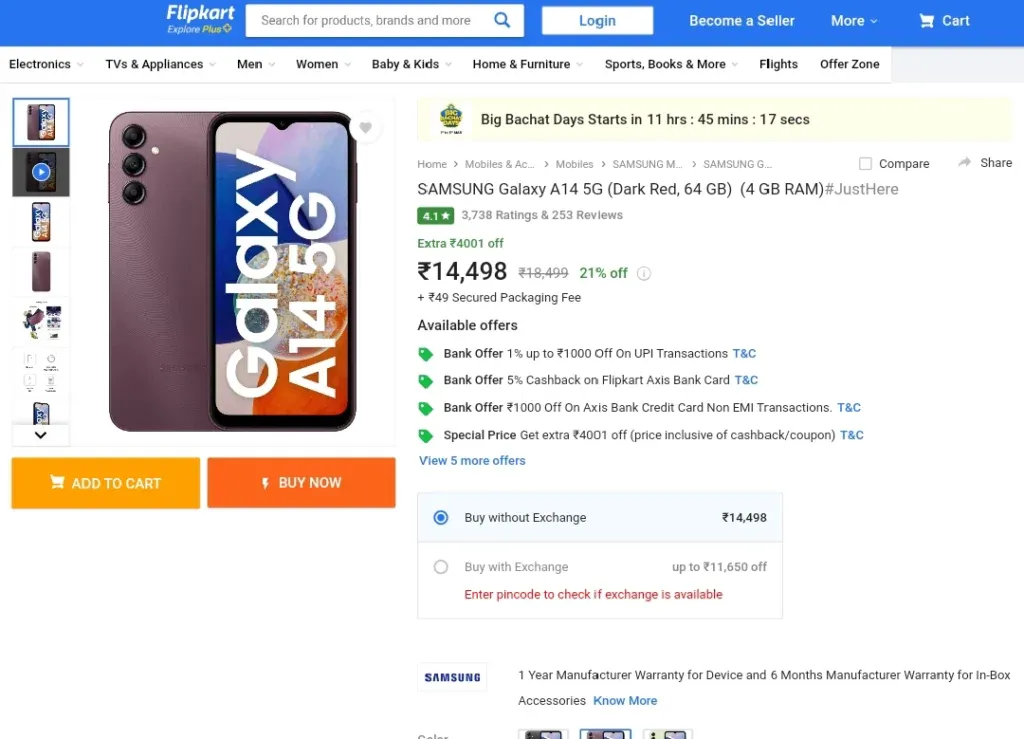Click the Share arrow icon
Screen dimensions: 1024x739
(965, 163)
